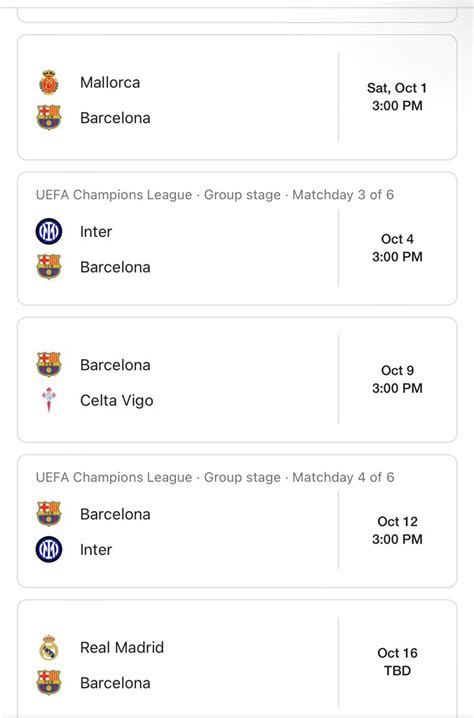
Task: Select the Oct 9 match time
Action: pyautogui.click(x=397, y=379)
